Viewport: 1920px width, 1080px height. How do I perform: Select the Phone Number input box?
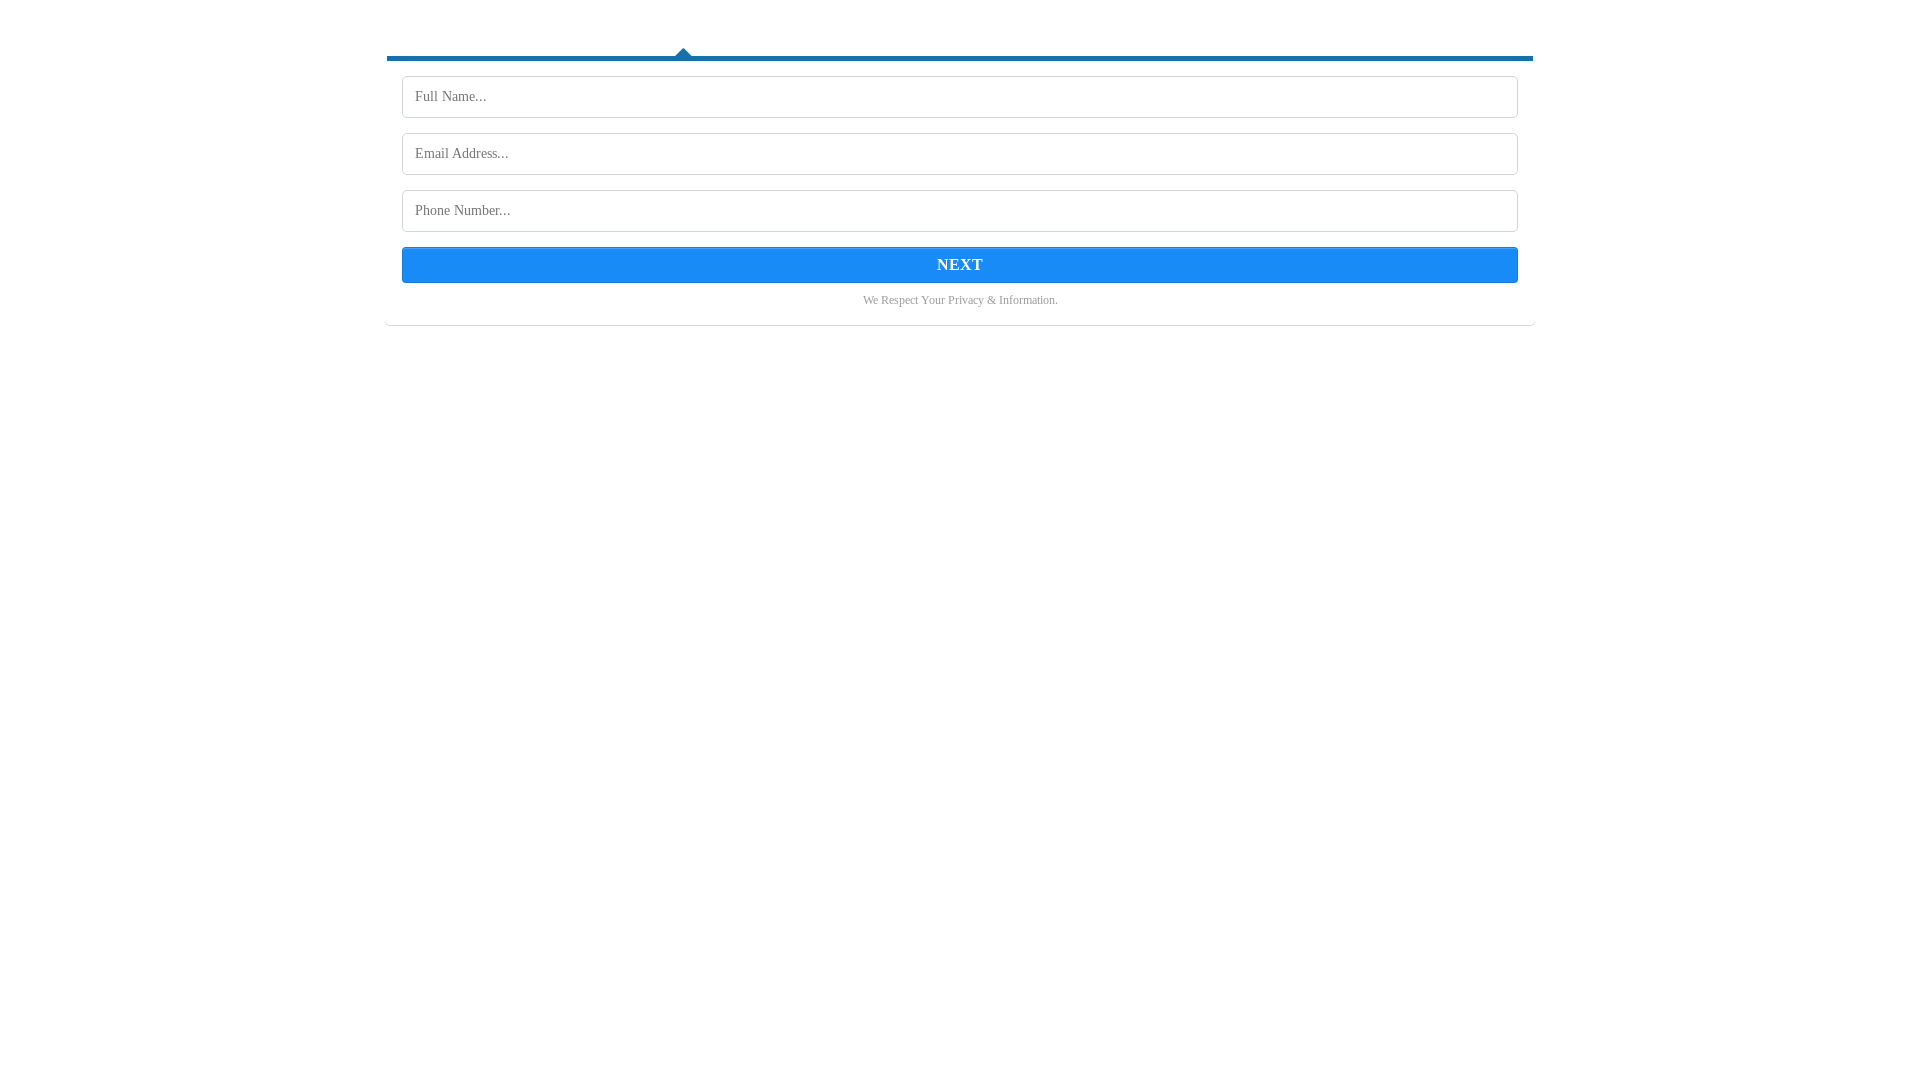pos(959,211)
